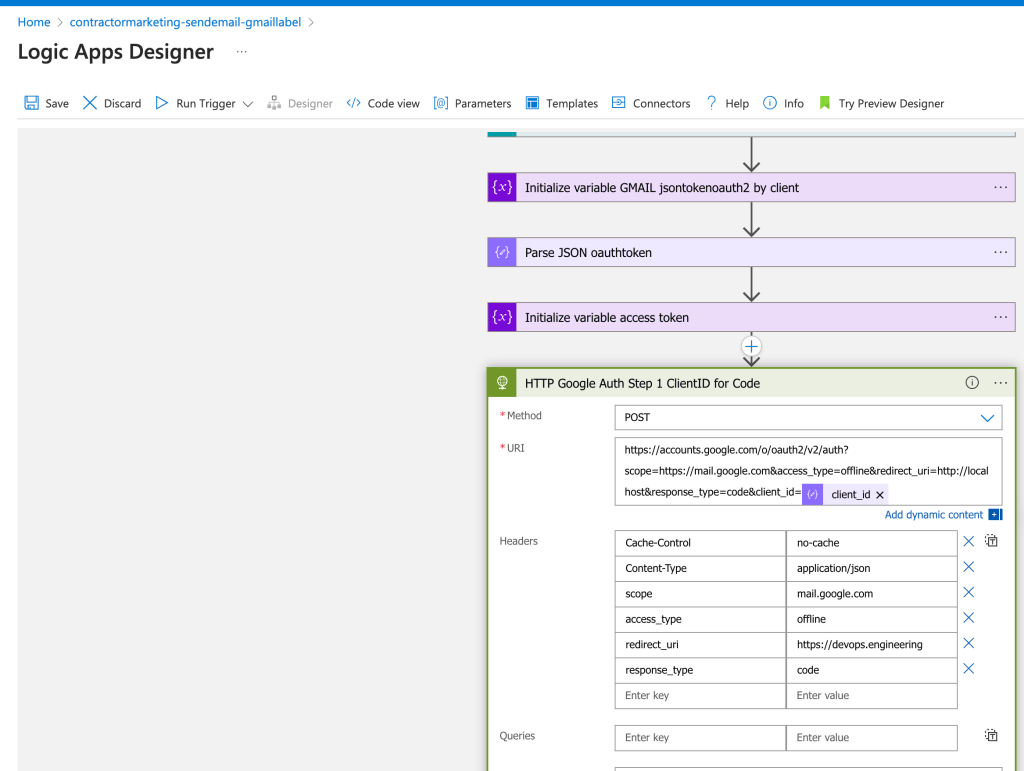Click the Info toolbar icon
Image resolution: width=1024 pixels, height=771 pixels.
(770, 103)
